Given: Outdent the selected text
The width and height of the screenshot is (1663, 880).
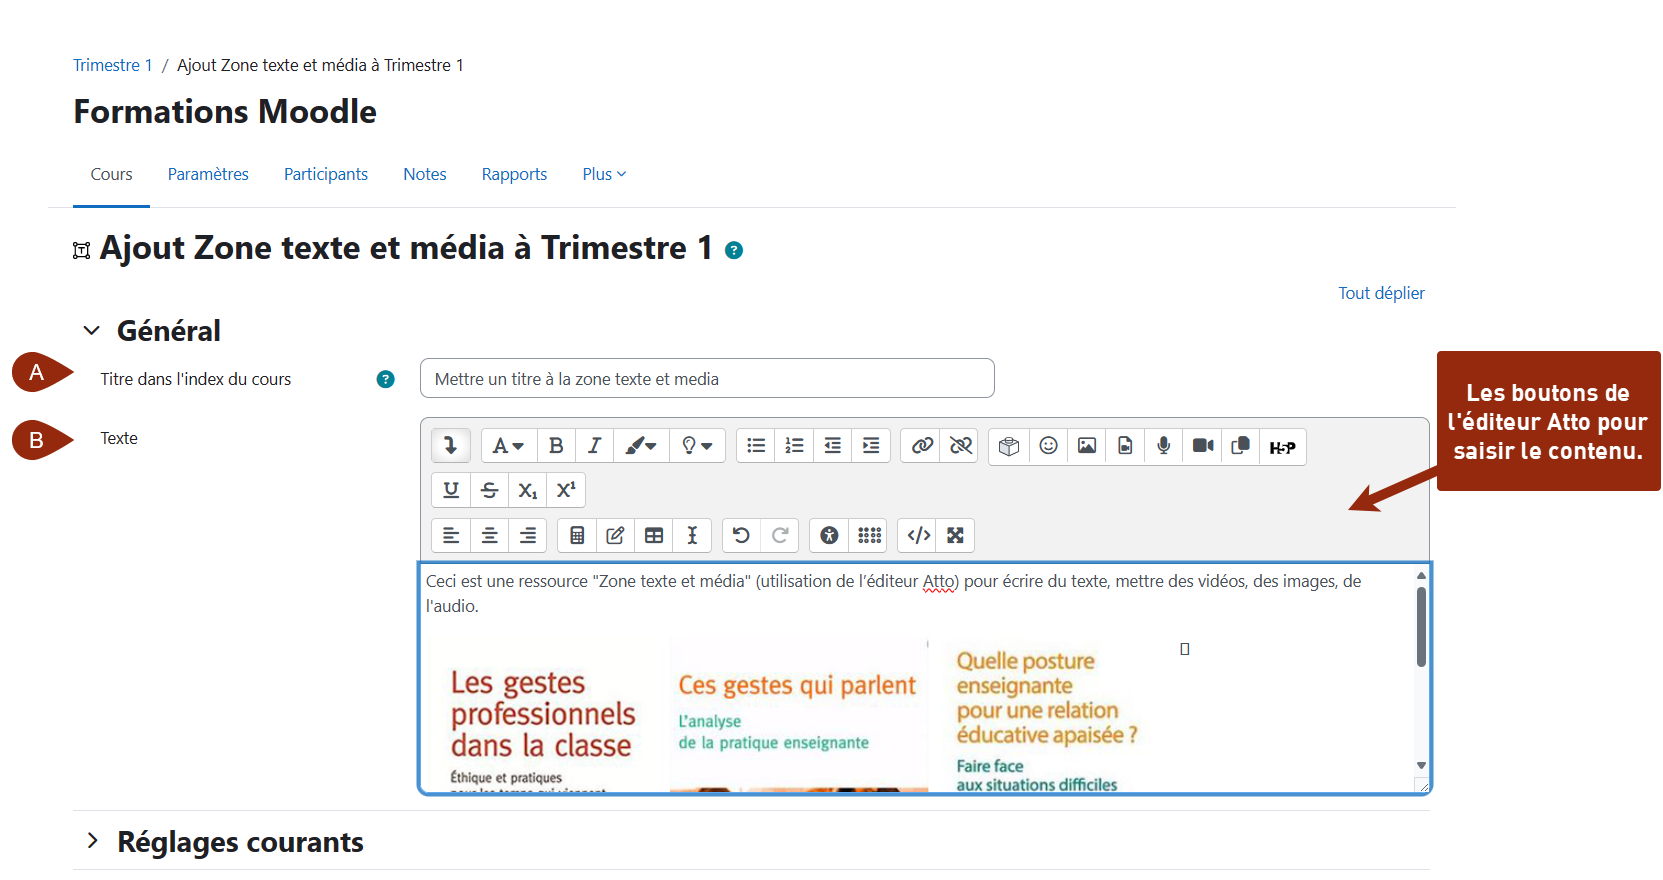Looking at the screenshot, I should [832, 446].
